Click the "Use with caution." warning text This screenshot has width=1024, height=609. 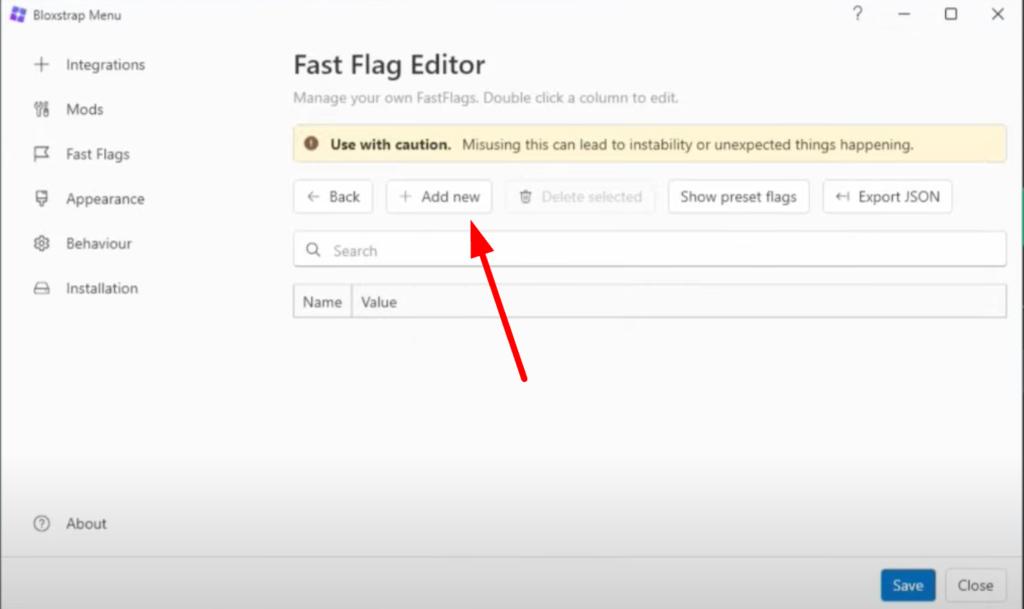tap(391, 144)
